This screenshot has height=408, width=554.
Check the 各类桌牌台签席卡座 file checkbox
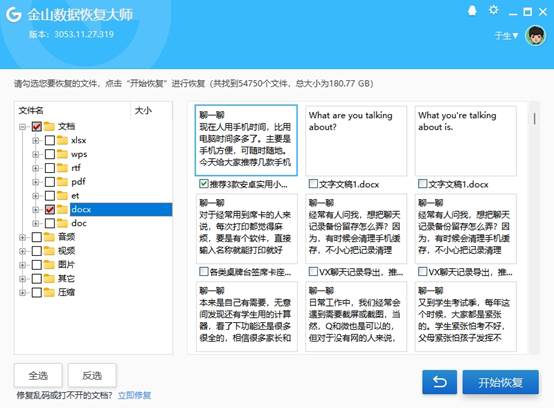click(x=204, y=272)
